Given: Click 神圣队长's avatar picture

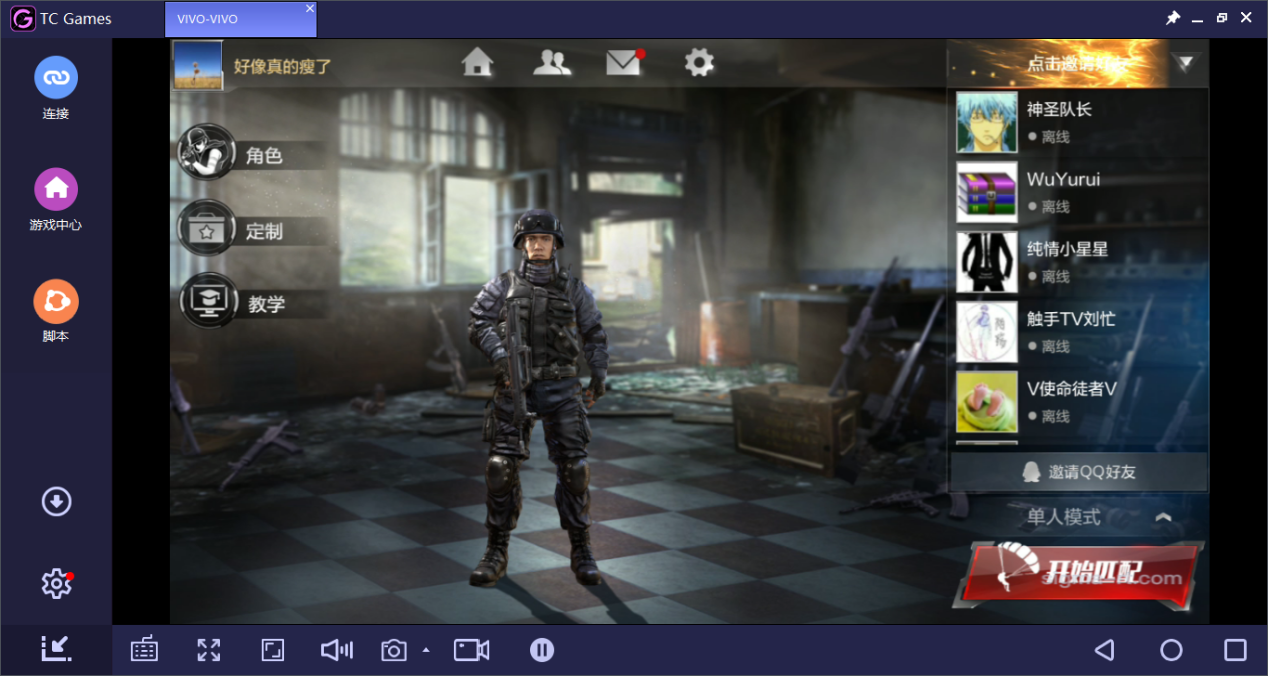Looking at the screenshot, I should tap(987, 122).
